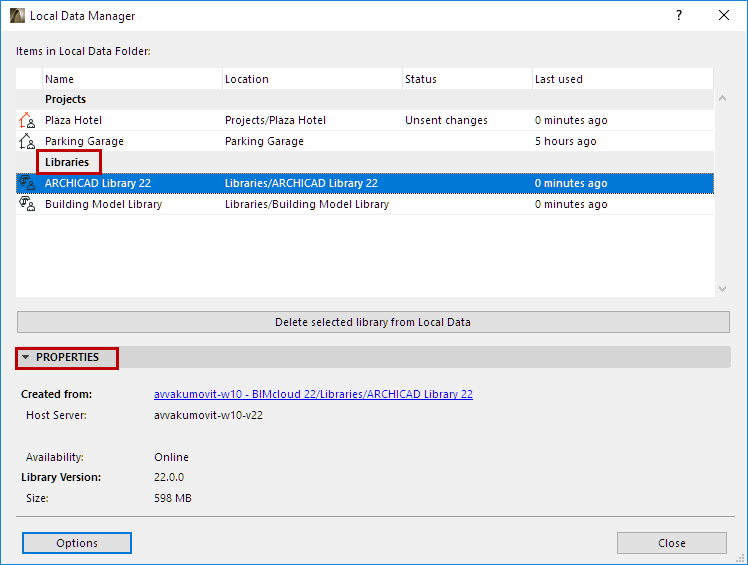Image resolution: width=748 pixels, height=565 pixels.
Task: Select the ARCHICAD Library 22 name cell
Action: (x=98, y=183)
